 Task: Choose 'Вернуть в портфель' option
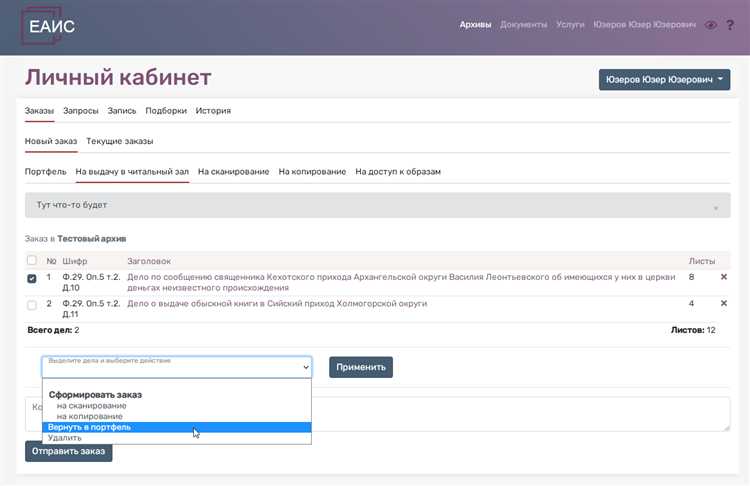[89, 427]
